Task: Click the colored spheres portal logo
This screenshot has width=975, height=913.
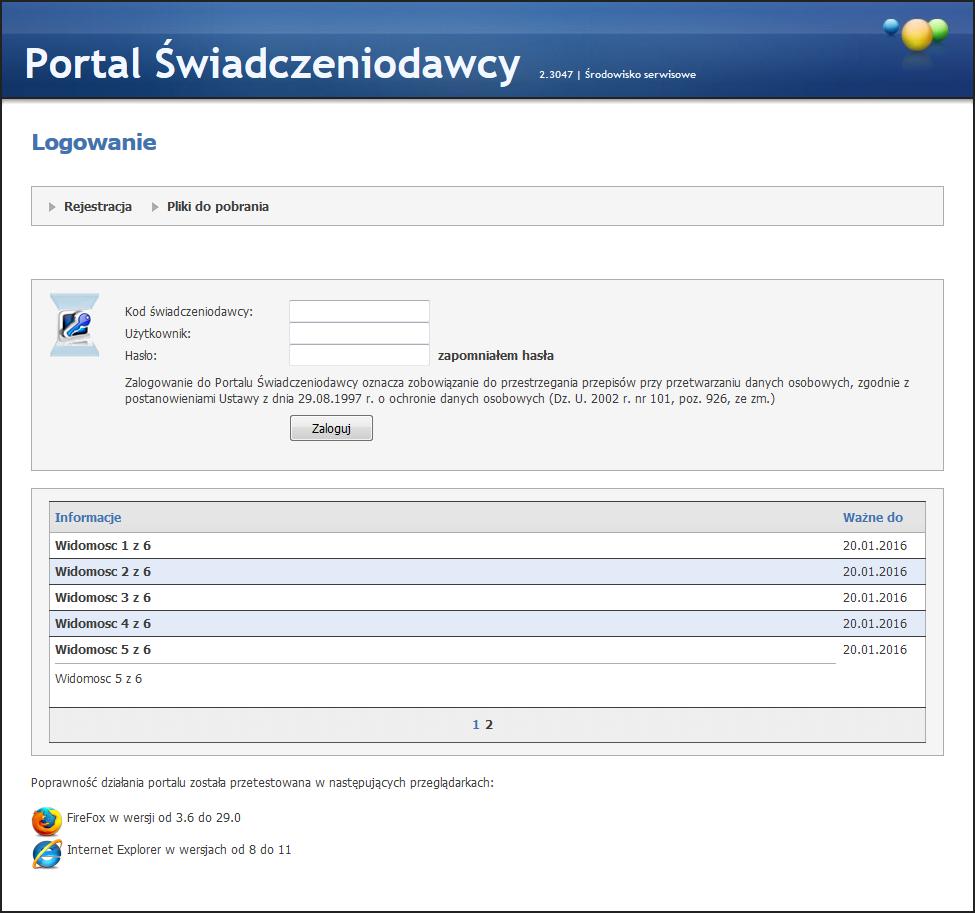Action: coord(916,35)
